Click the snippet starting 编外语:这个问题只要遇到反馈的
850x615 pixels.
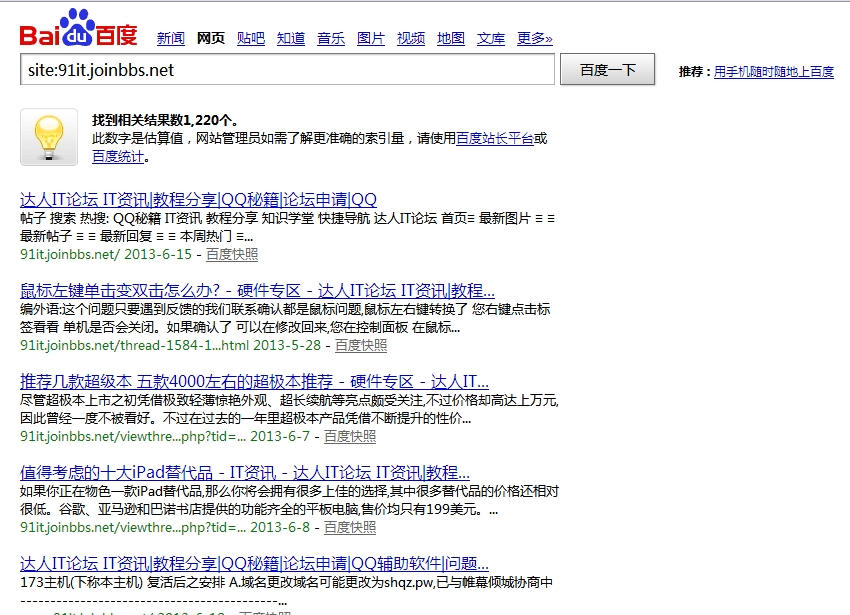point(285,318)
